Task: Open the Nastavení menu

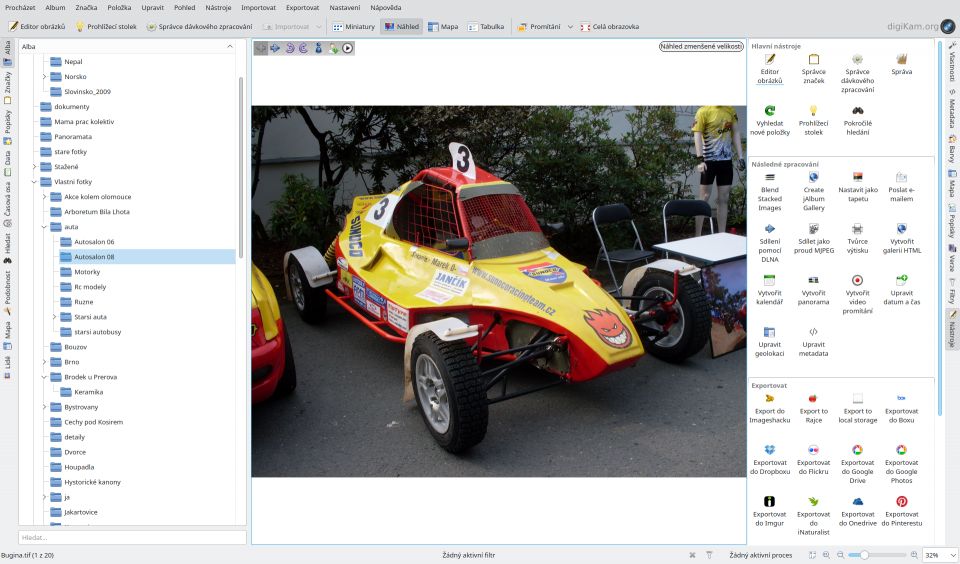Action: [345, 7]
